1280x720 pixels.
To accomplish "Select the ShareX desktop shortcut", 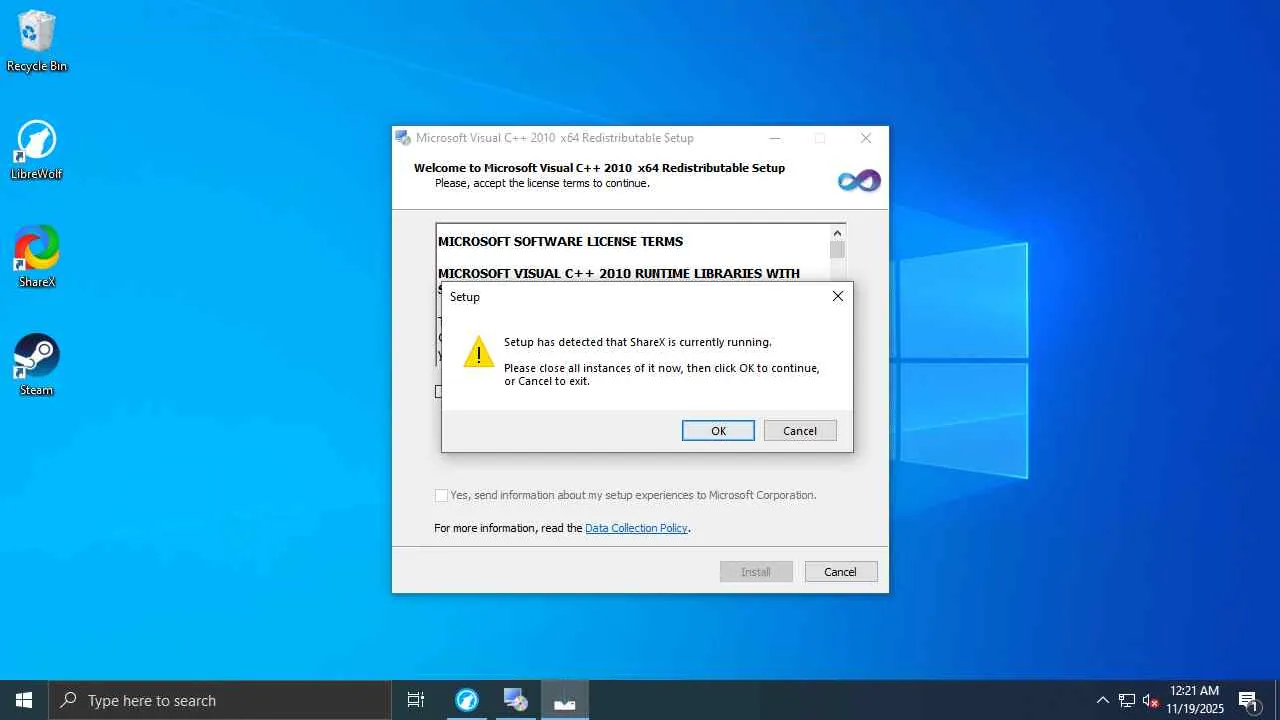I will [x=37, y=257].
